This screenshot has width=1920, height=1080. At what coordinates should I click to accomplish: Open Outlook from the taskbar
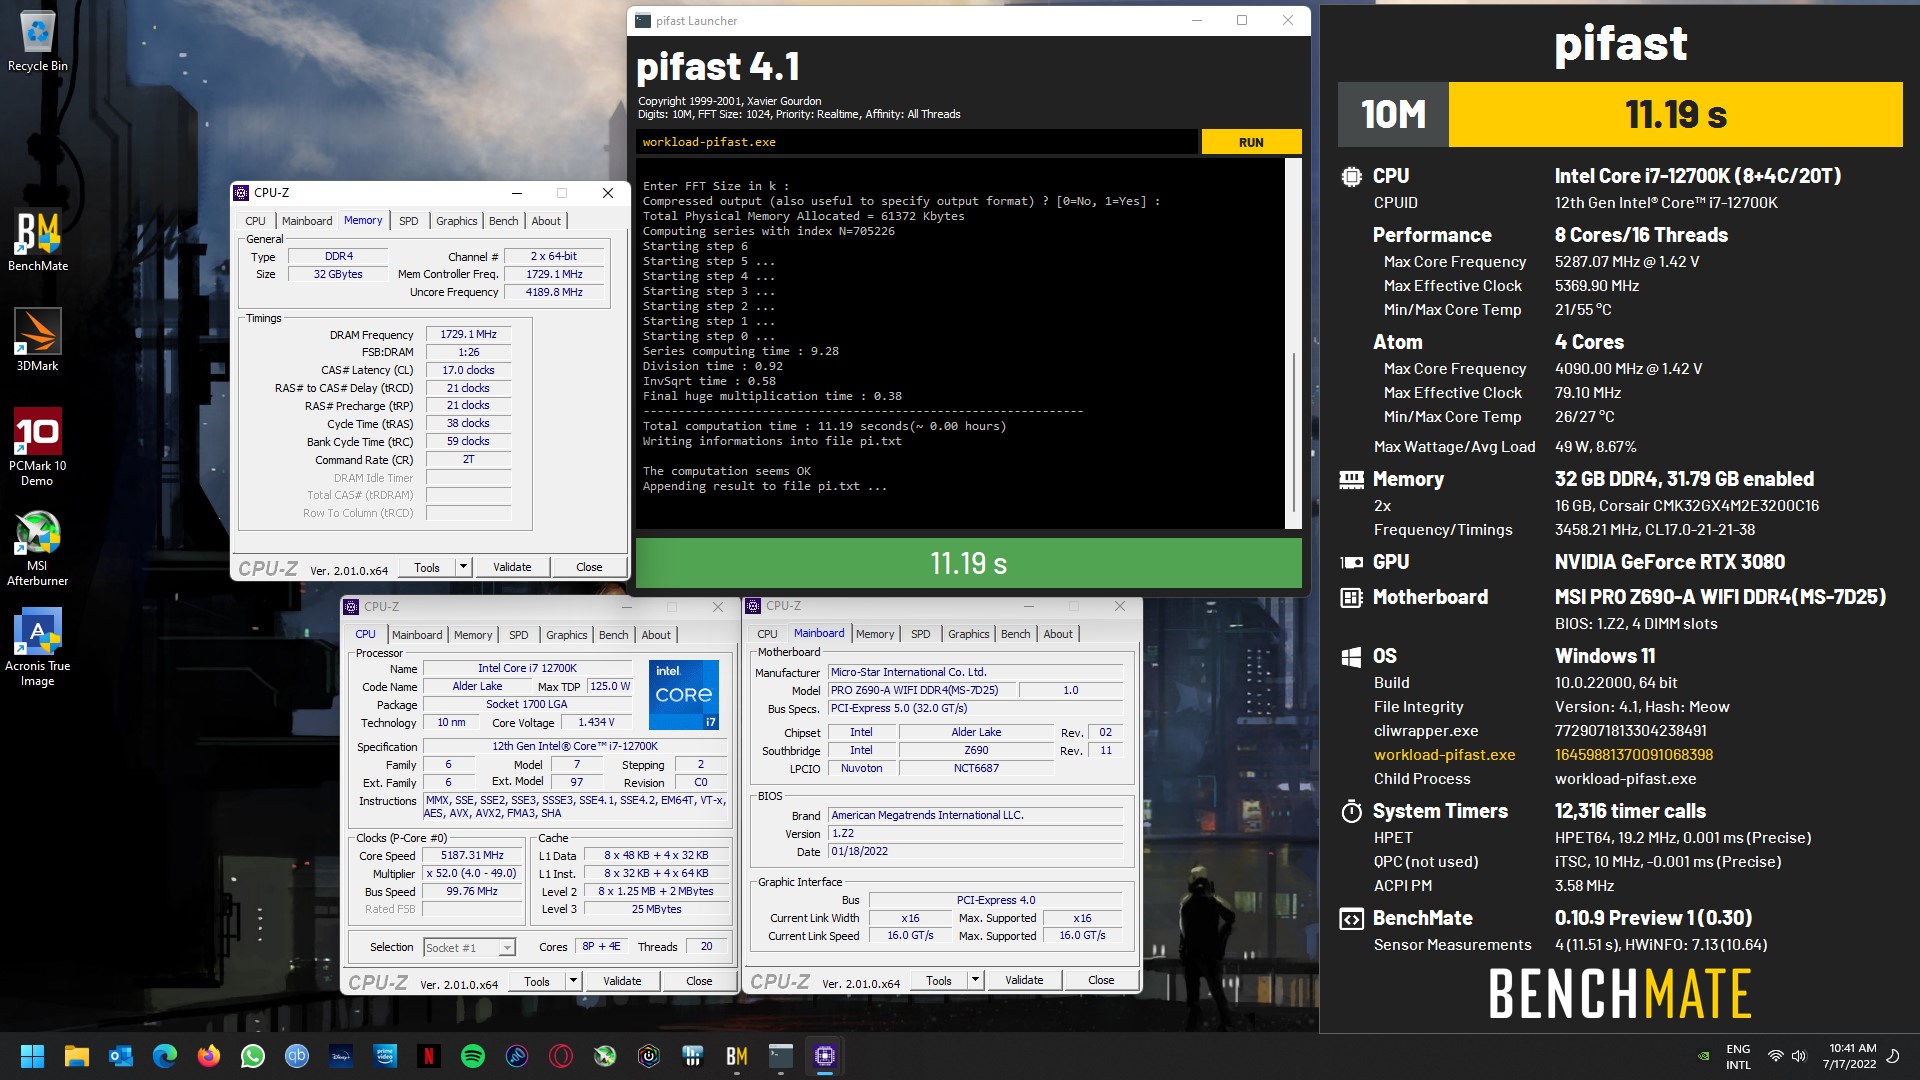(x=121, y=1056)
